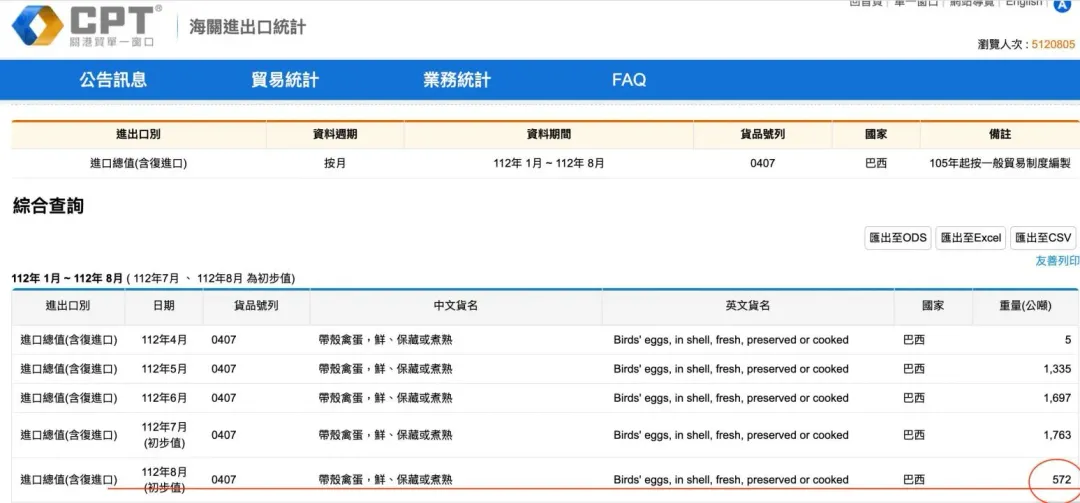Click the CPT 關港貿單一窗口 logo

(87, 25)
